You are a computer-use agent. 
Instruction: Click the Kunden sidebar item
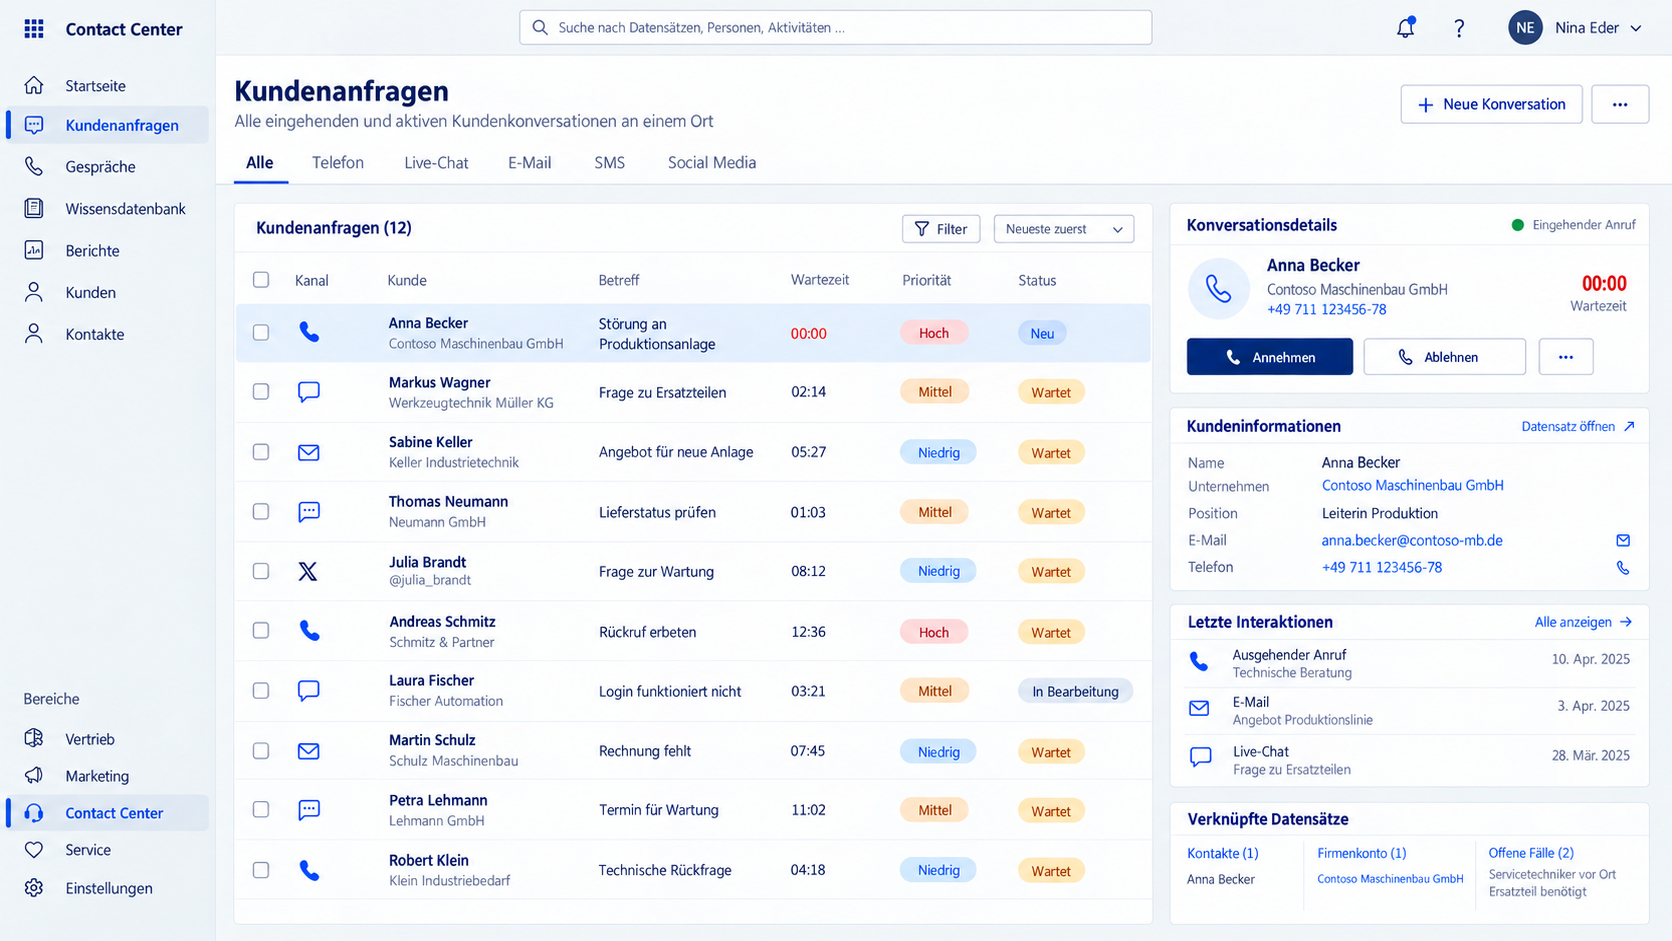tap(107, 292)
